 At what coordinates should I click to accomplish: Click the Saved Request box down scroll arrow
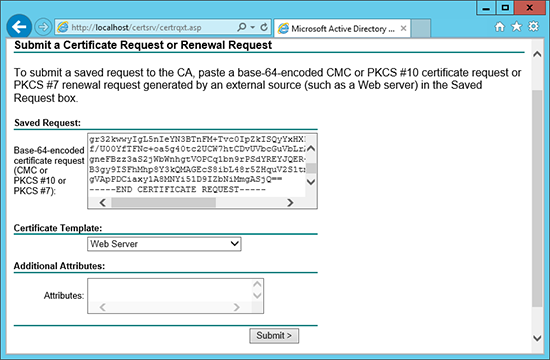pyautogui.click(x=311, y=182)
